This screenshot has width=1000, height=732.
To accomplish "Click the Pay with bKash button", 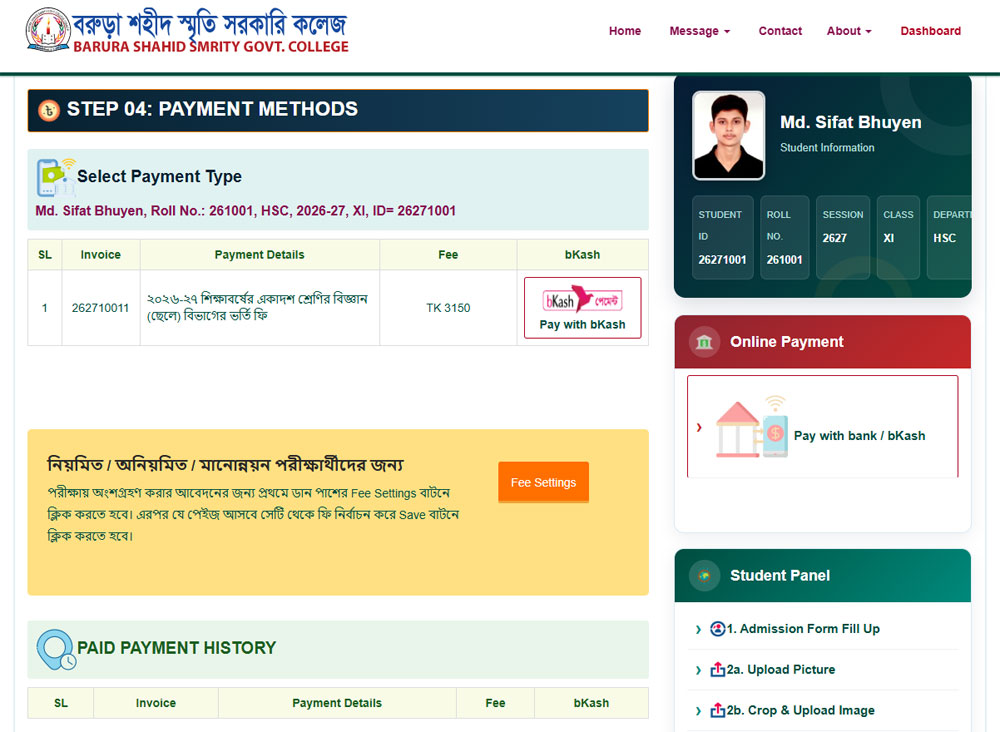I will [582, 308].
